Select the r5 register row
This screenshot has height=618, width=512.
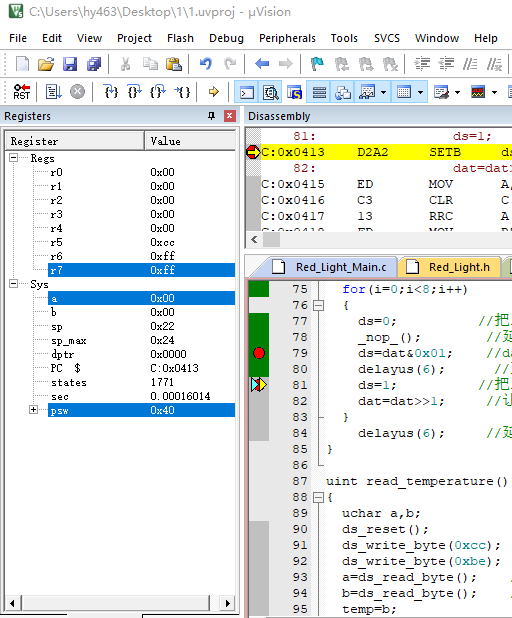(x=141, y=242)
